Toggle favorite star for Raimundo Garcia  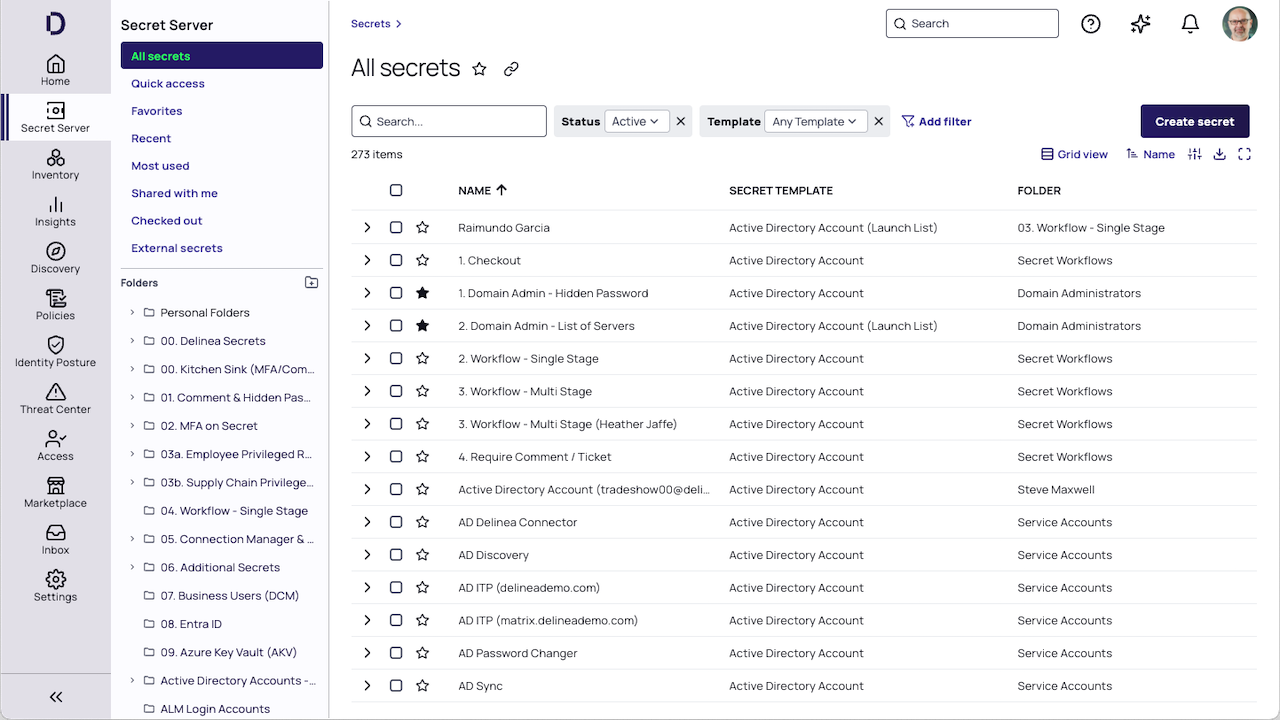pos(422,228)
